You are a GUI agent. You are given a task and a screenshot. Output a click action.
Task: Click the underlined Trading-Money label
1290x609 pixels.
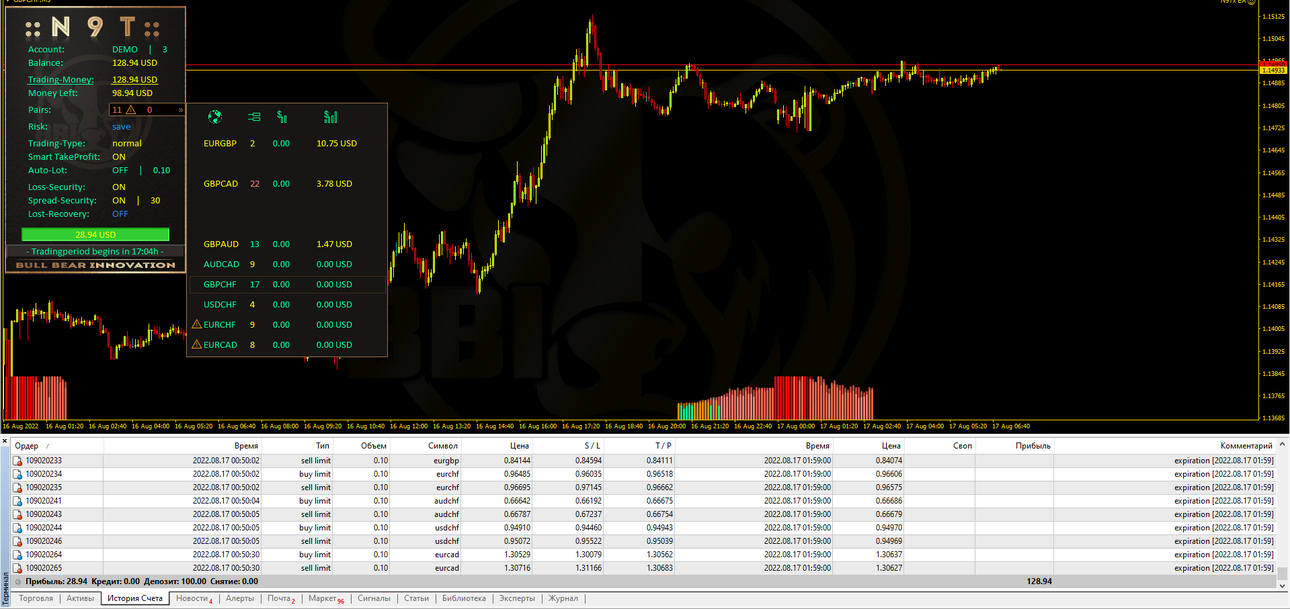pyautogui.click(x=61, y=79)
